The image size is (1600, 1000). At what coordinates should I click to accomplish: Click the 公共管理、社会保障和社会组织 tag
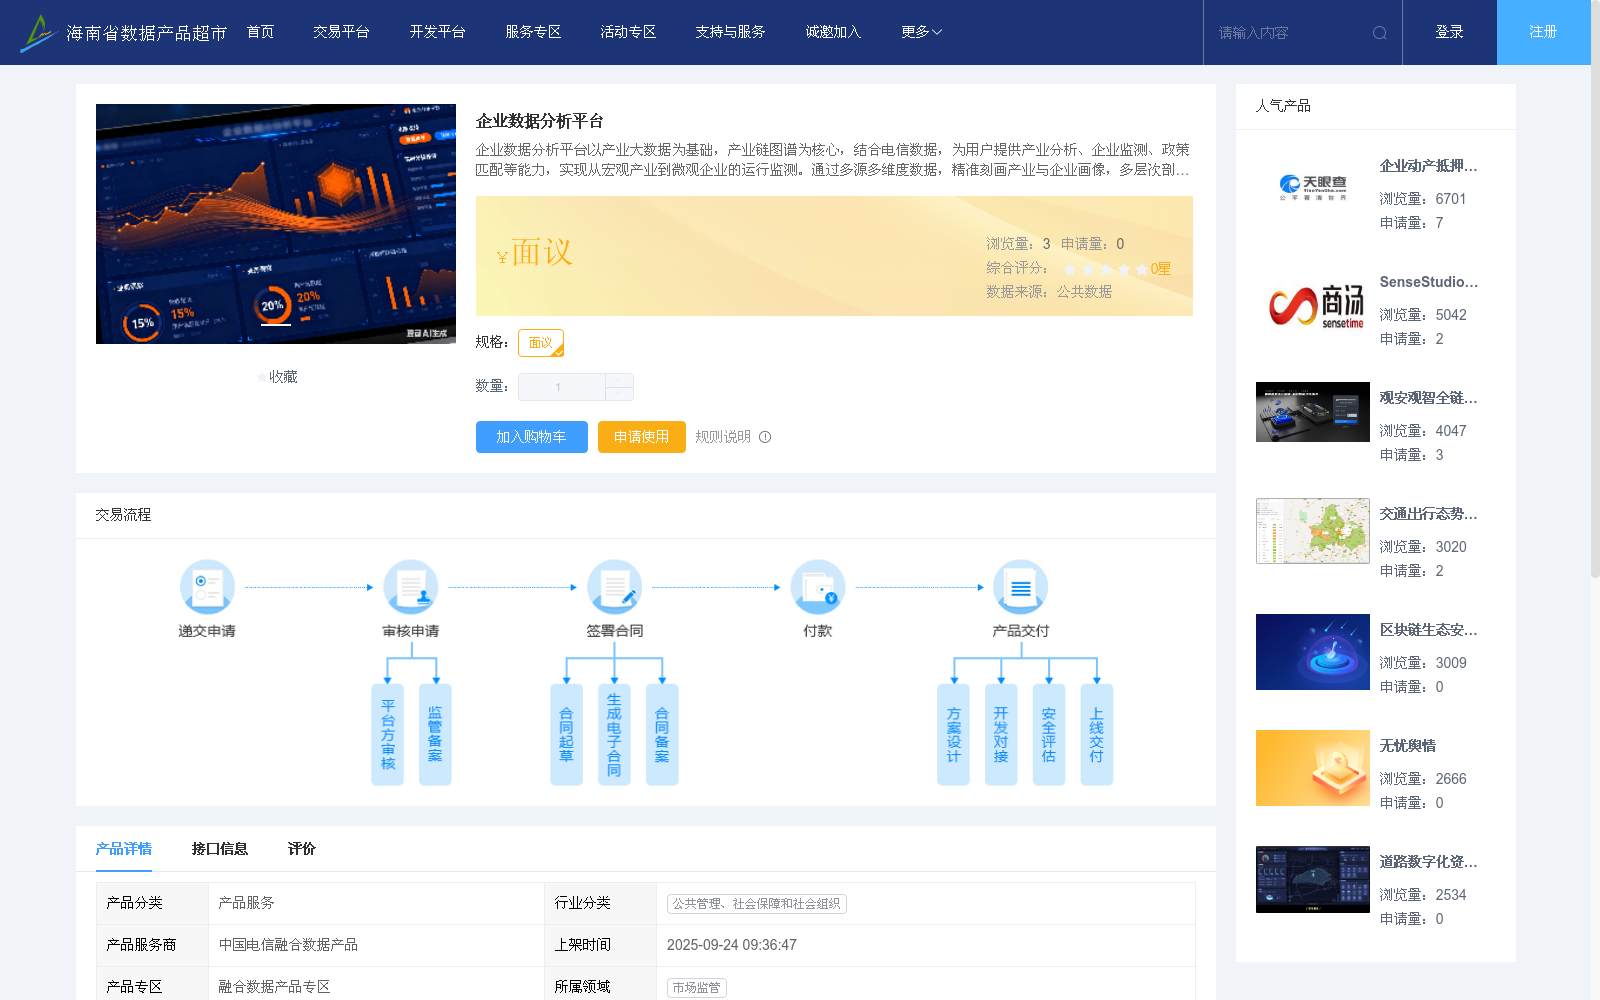click(757, 904)
